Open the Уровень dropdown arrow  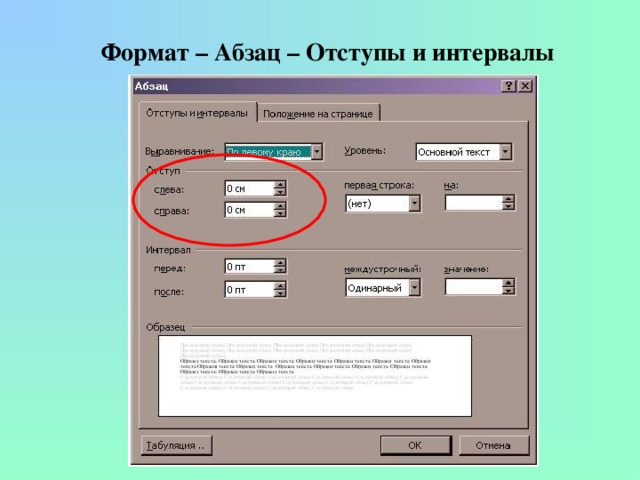505,152
